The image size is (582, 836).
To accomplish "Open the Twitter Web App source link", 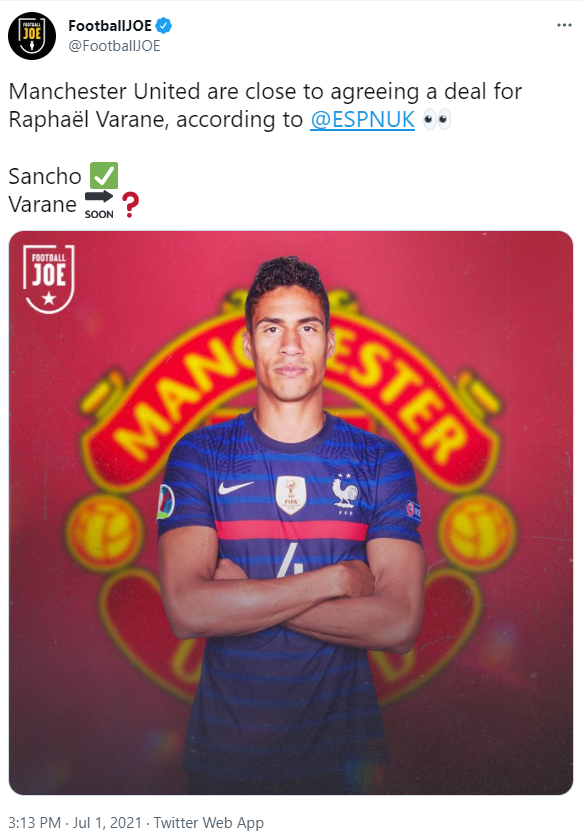I will (208, 823).
